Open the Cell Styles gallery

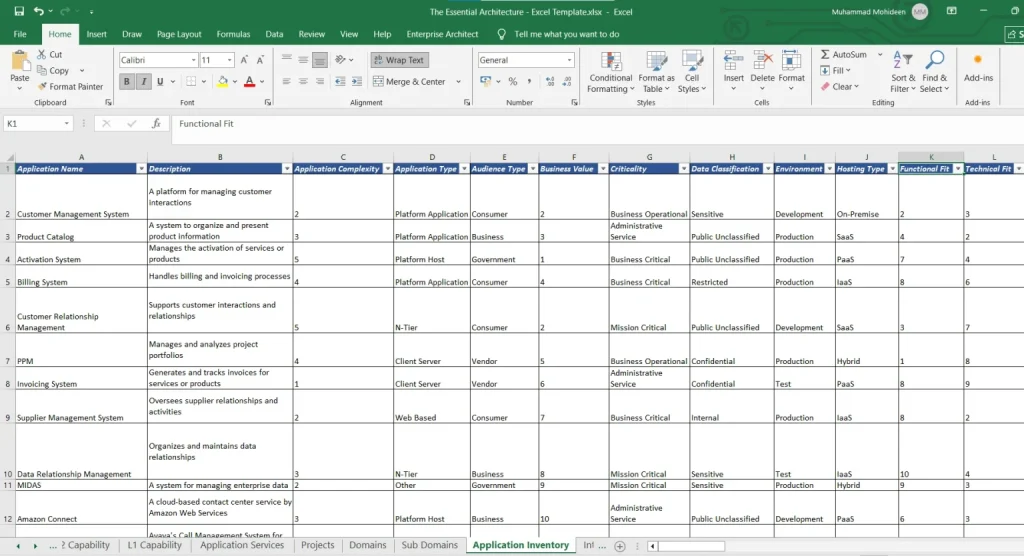coord(691,72)
